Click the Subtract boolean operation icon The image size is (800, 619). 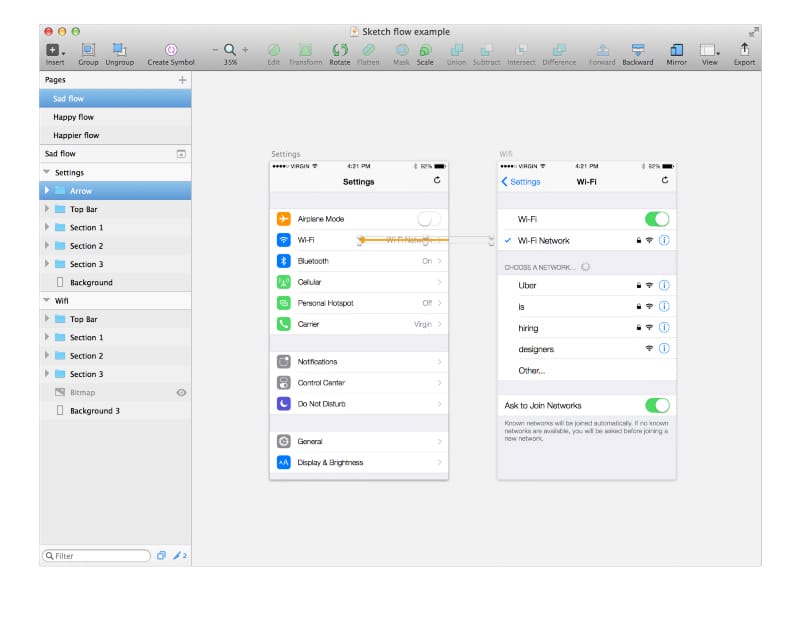[487, 51]
